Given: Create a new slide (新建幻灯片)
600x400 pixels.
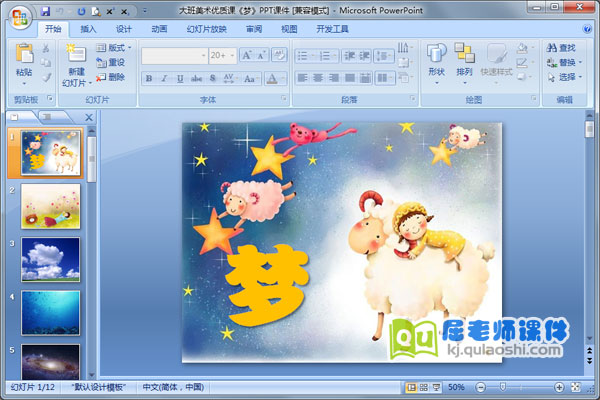Looking at the screenshot, I should (x=77, y=65).
